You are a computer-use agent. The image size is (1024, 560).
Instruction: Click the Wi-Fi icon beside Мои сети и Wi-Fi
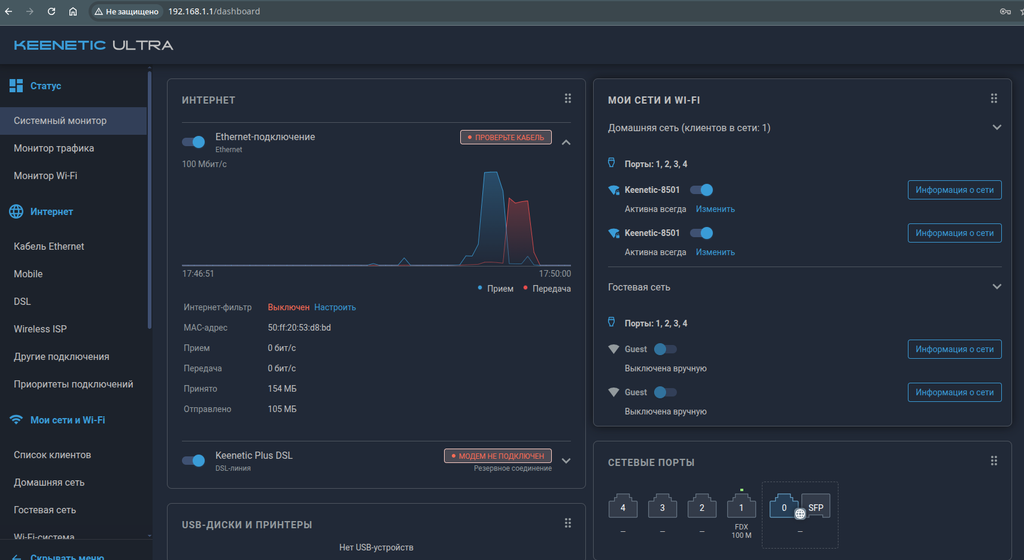(x=16, y=420)
